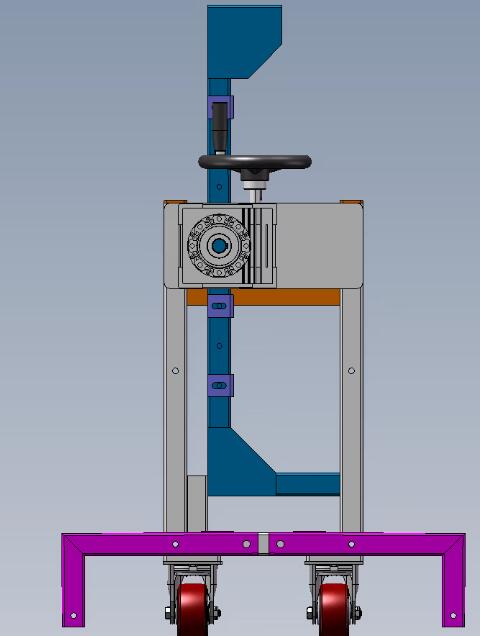Select the blue horizontal arm at the column base
Image resolution: width=480 pixels, height=636 pixels.
point(308,484)
